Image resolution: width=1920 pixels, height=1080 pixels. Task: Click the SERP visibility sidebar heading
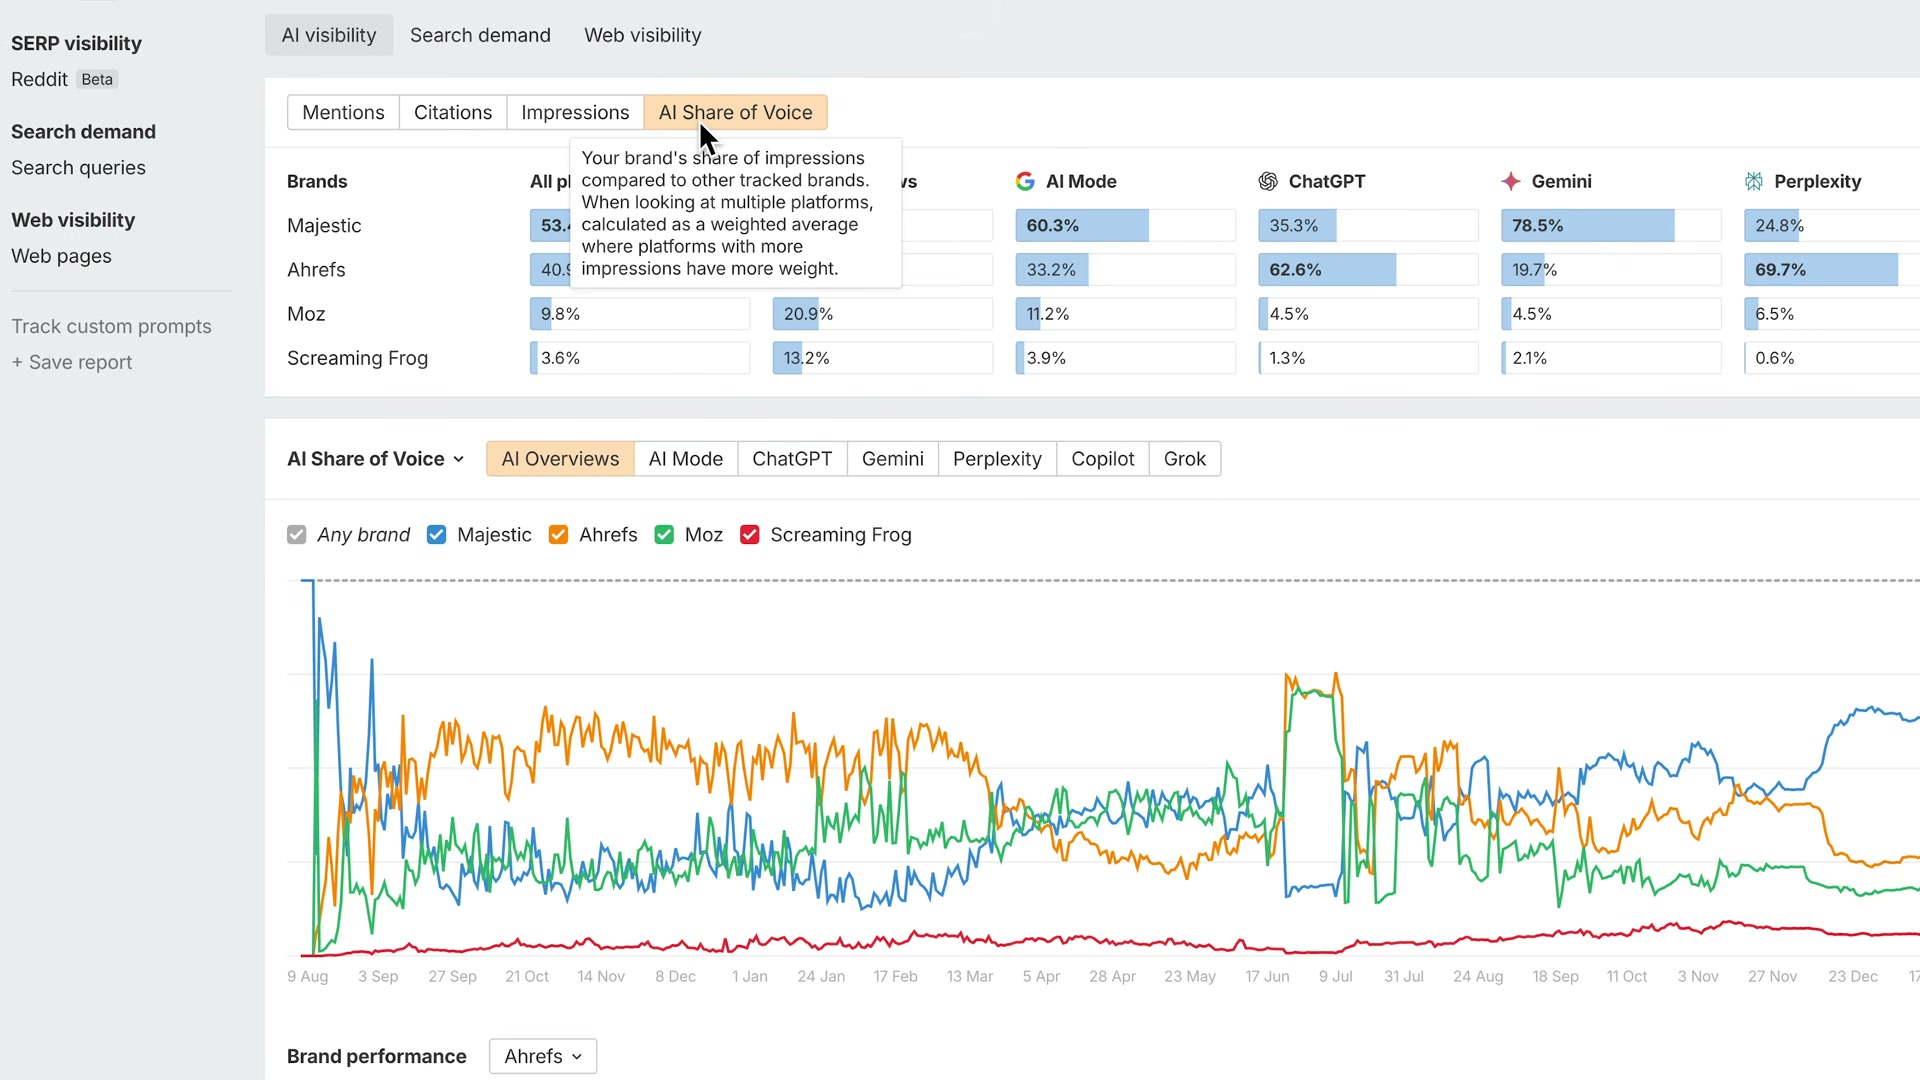(76, 43)
